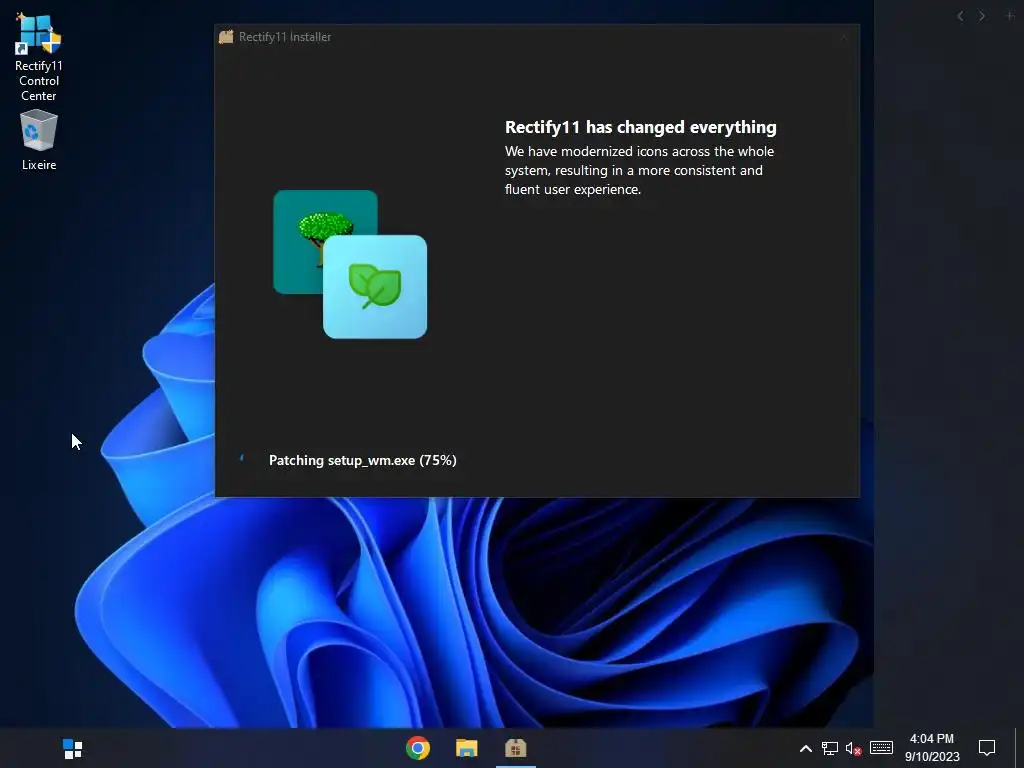1024x768 pixels.
Task: Open the Rectify11 Control Center desktop shortcut
Action: click(x=39, y=57)
